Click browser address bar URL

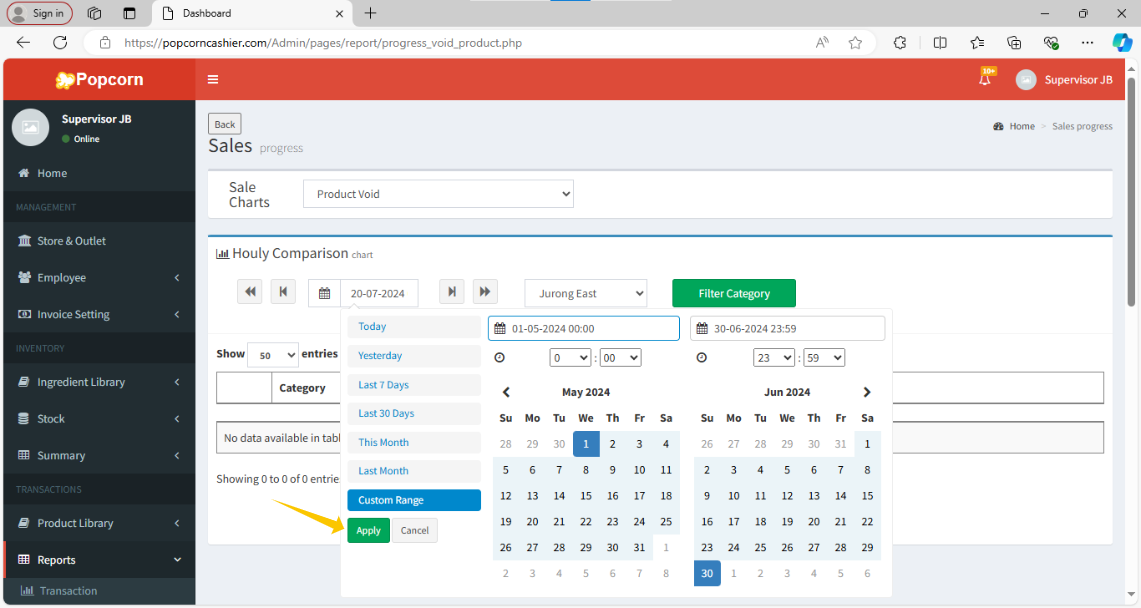323,43
